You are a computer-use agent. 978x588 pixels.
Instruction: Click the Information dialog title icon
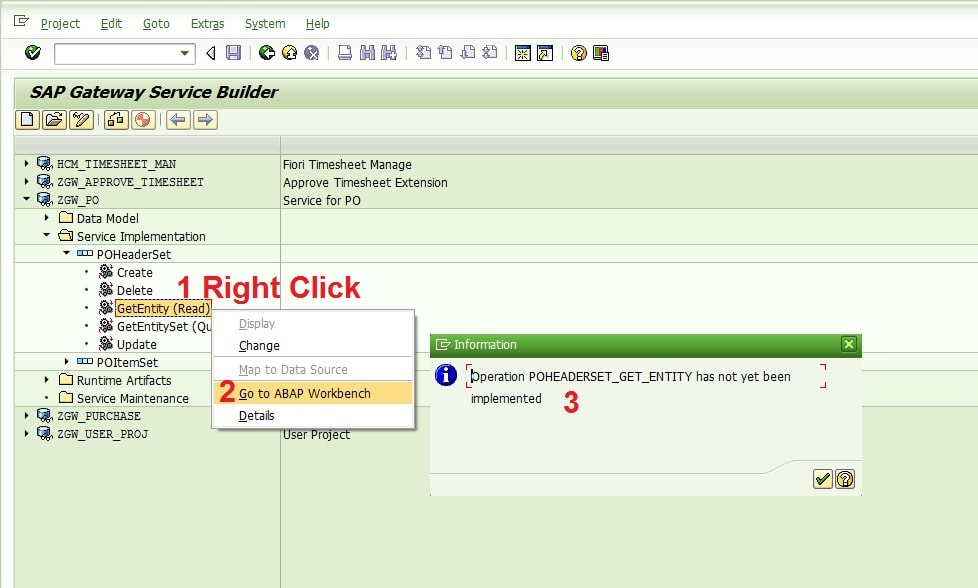(443, 345)
